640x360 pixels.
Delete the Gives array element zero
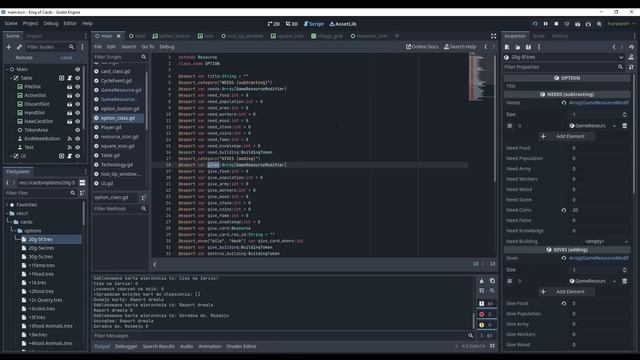(624, 281)
